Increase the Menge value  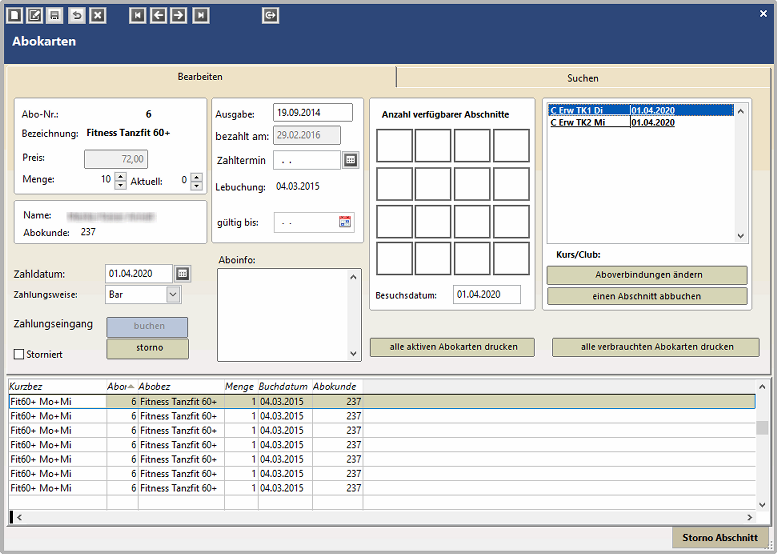click(x=120, y=175)
